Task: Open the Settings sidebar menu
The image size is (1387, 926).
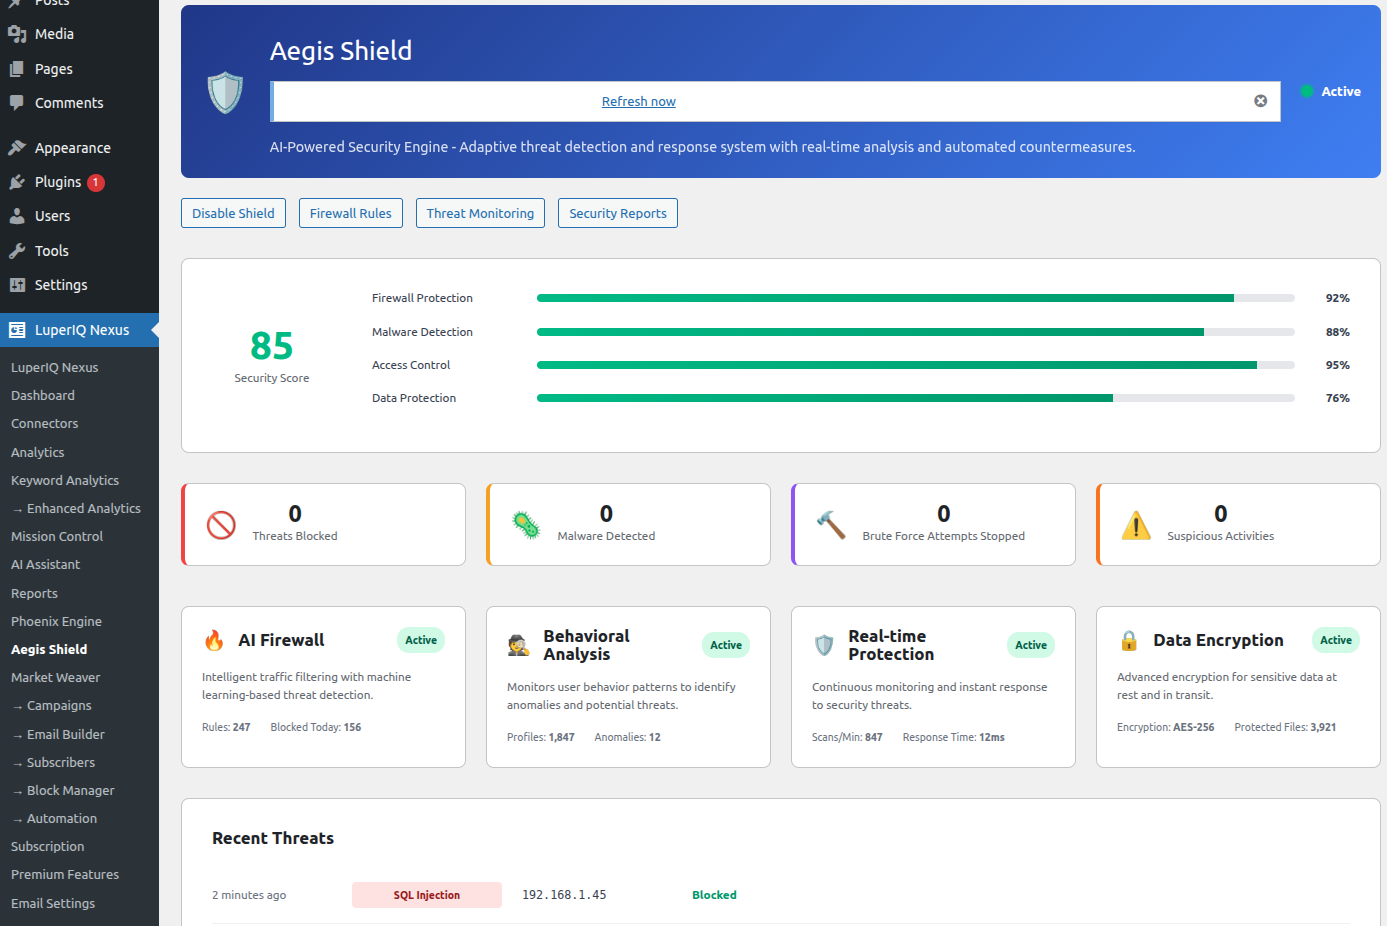Action: click(x=61, y=285)
